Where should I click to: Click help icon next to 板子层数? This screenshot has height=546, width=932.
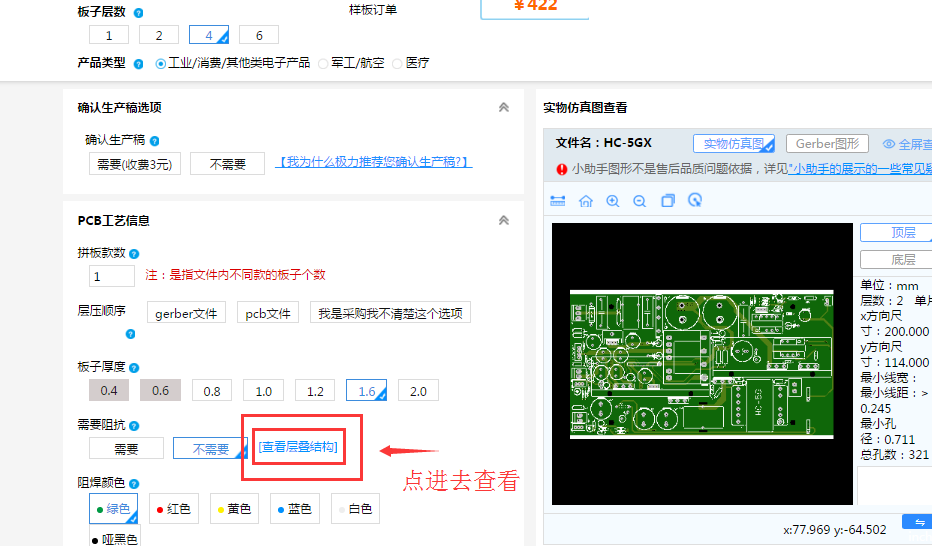click(138, 13)
